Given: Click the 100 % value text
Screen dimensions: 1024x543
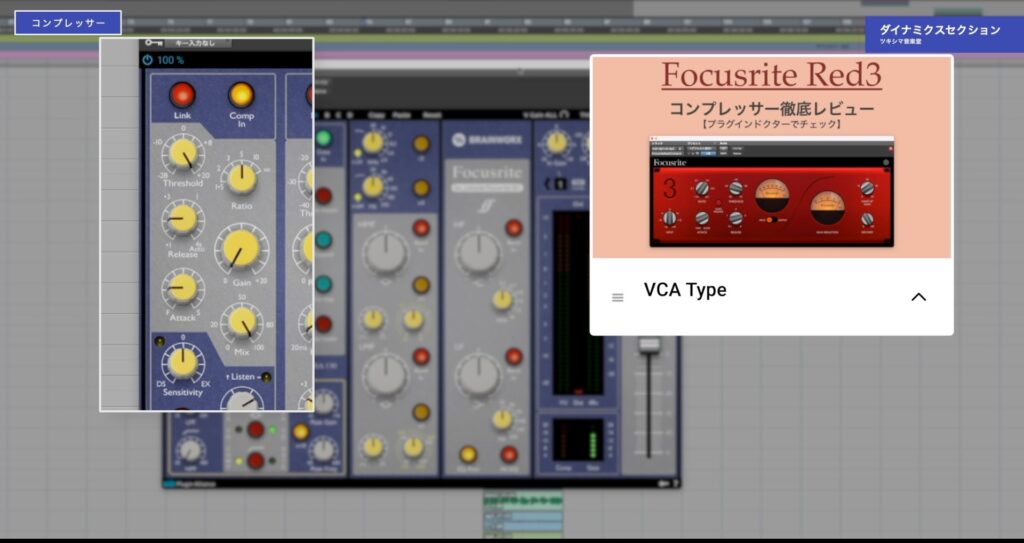Looking at the screenshot, I should pyautogui.click(x=170, y=60).
